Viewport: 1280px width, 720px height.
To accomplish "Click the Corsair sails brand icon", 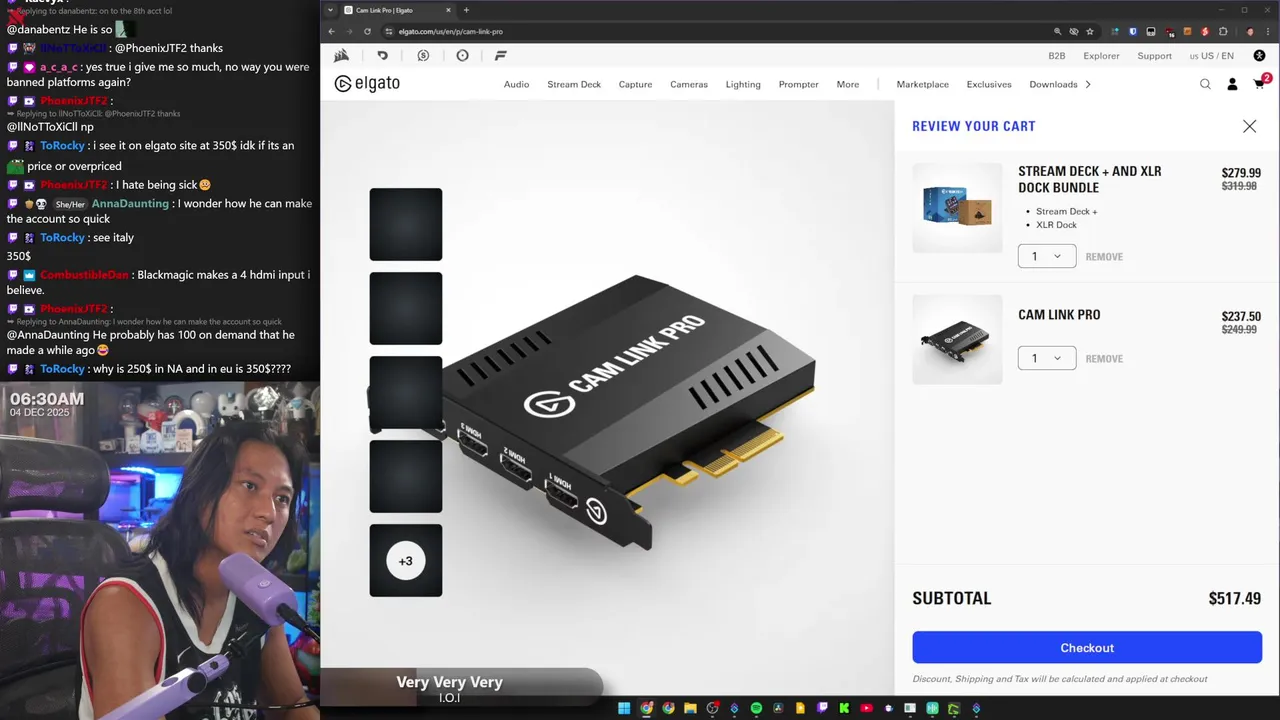I will pos(342,56).
